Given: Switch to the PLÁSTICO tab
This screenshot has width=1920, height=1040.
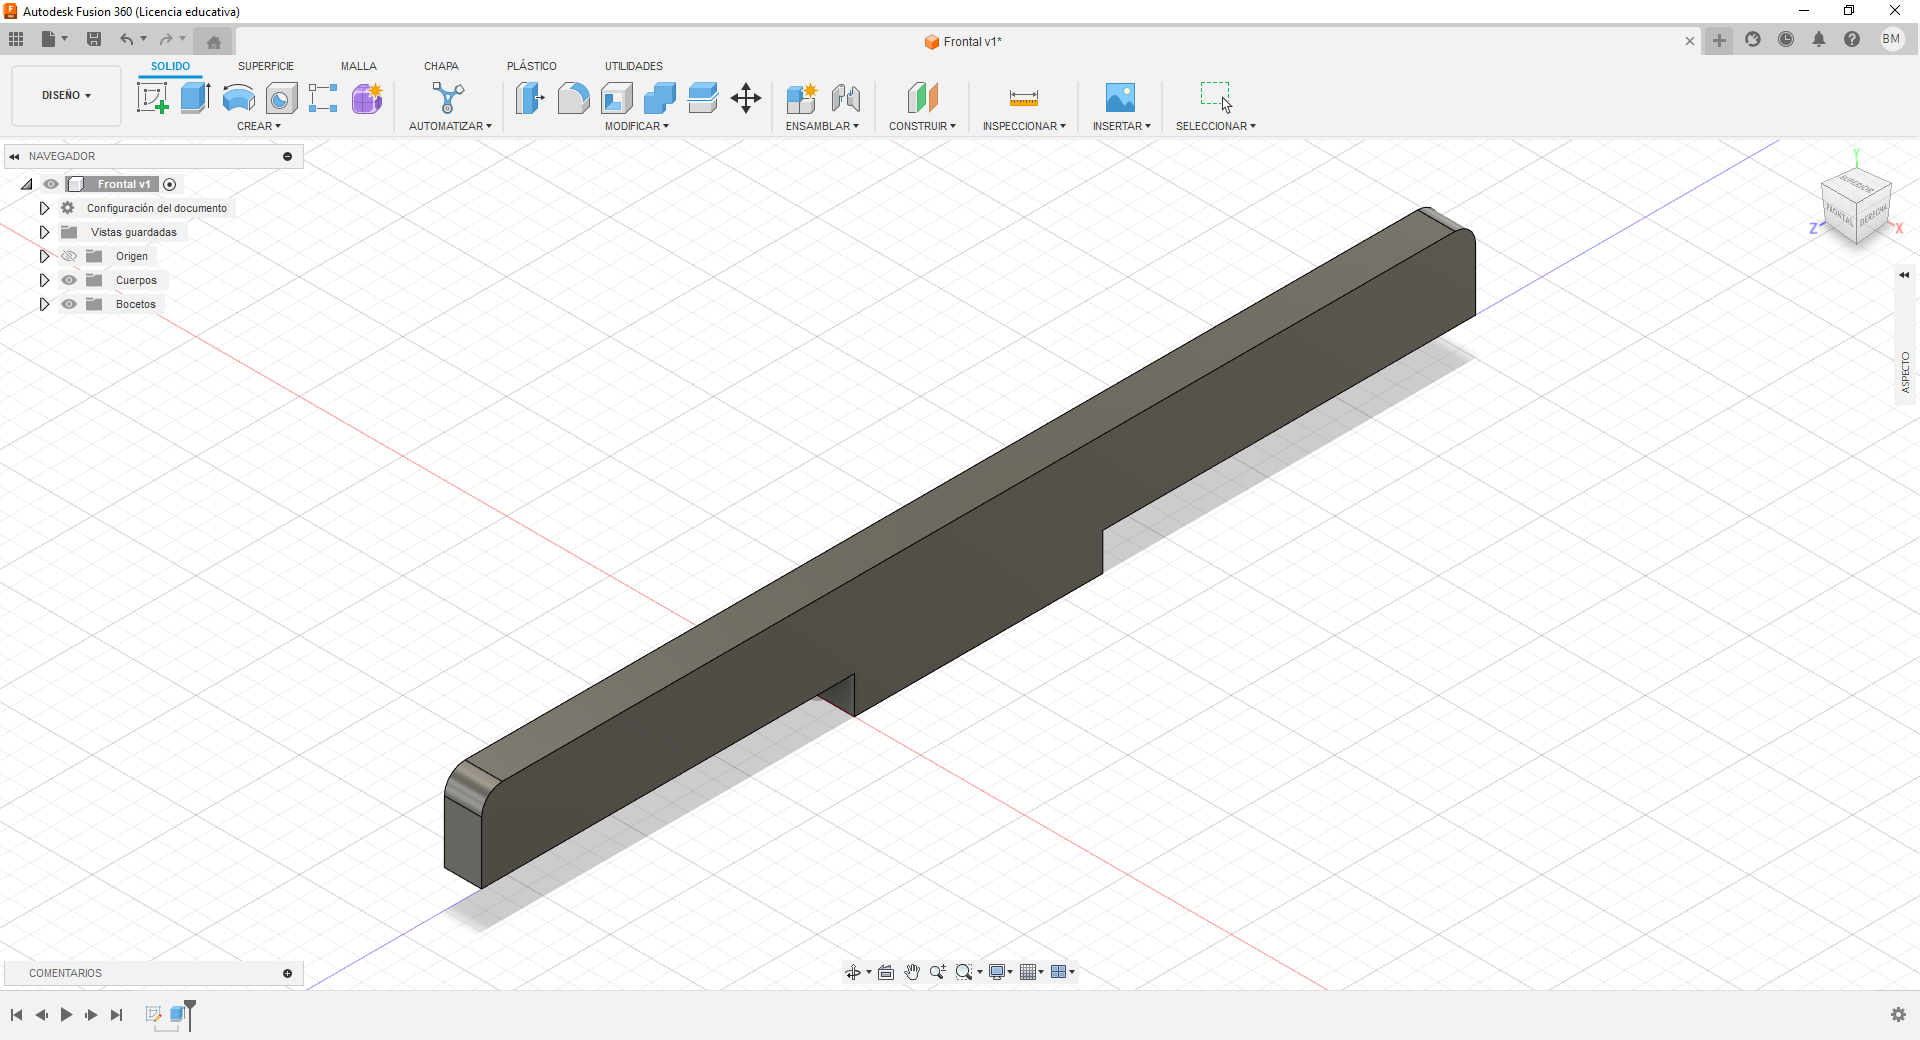Looking at the screenshot, I should (x=532, y=66).
